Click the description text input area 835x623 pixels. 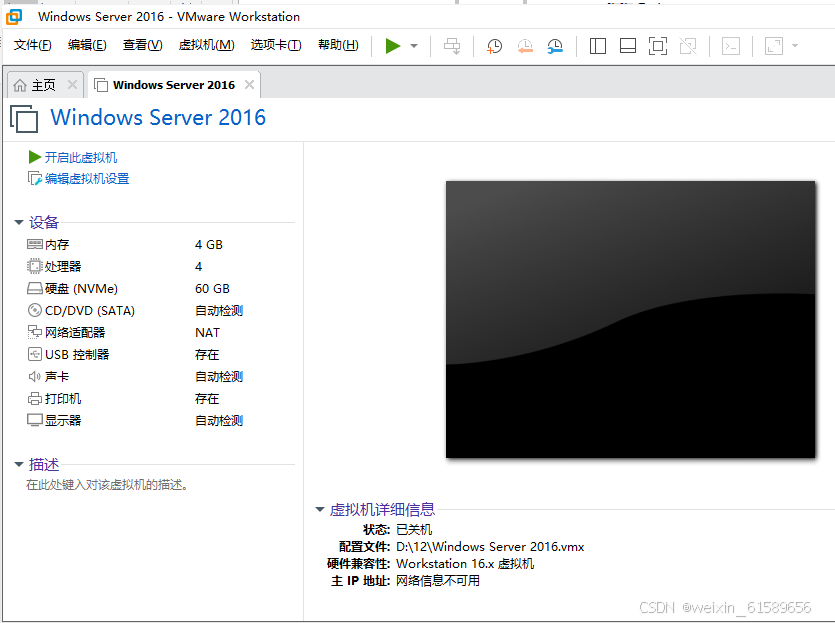[x=107, y=485]
